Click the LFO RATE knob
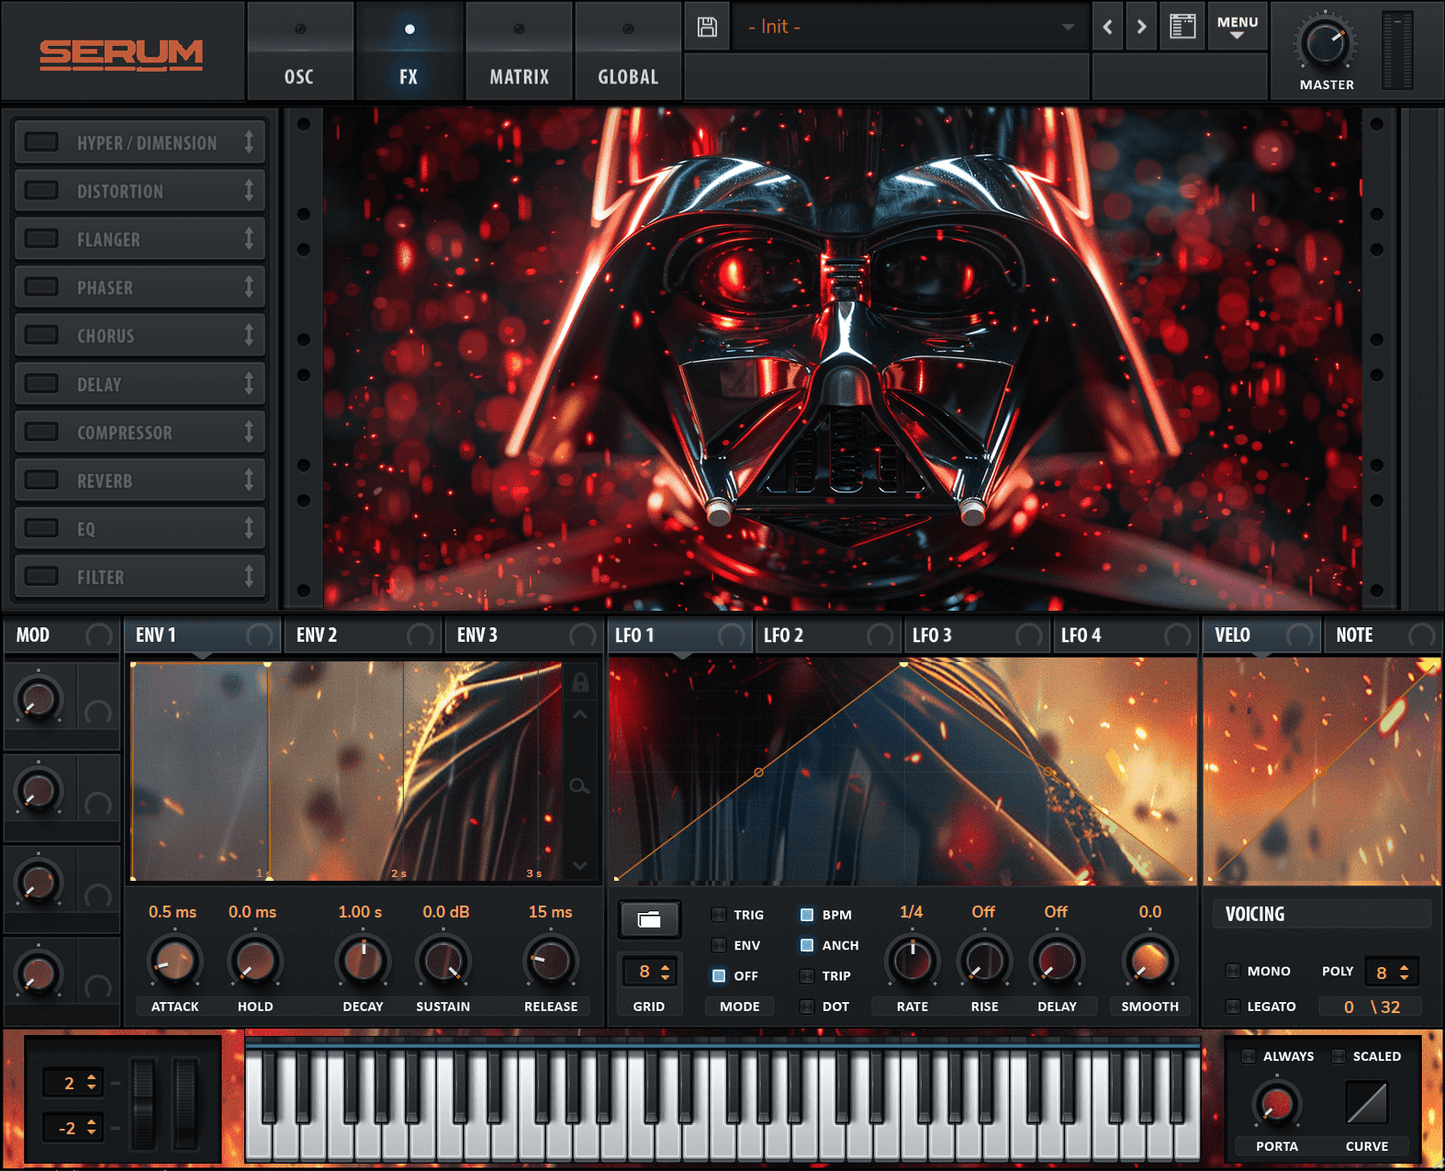Screen dimensions: 1445x1171 [912, 961]
